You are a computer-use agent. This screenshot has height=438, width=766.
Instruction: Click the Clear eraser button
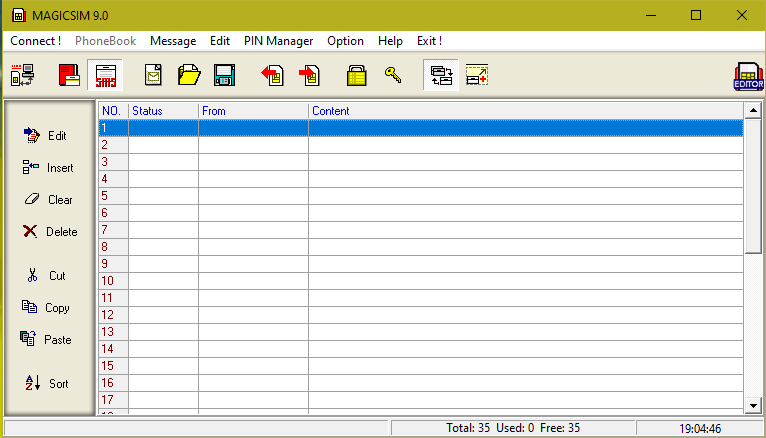point(48,199)
